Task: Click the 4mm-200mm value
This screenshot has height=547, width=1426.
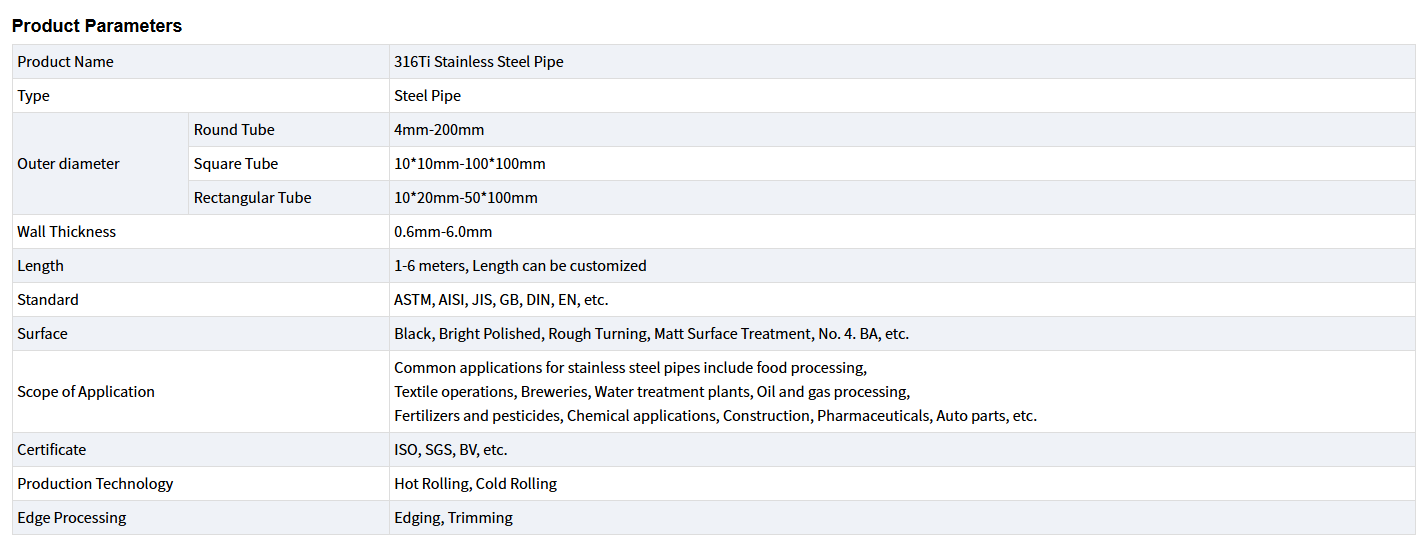Action: click(x=439, y=130)
